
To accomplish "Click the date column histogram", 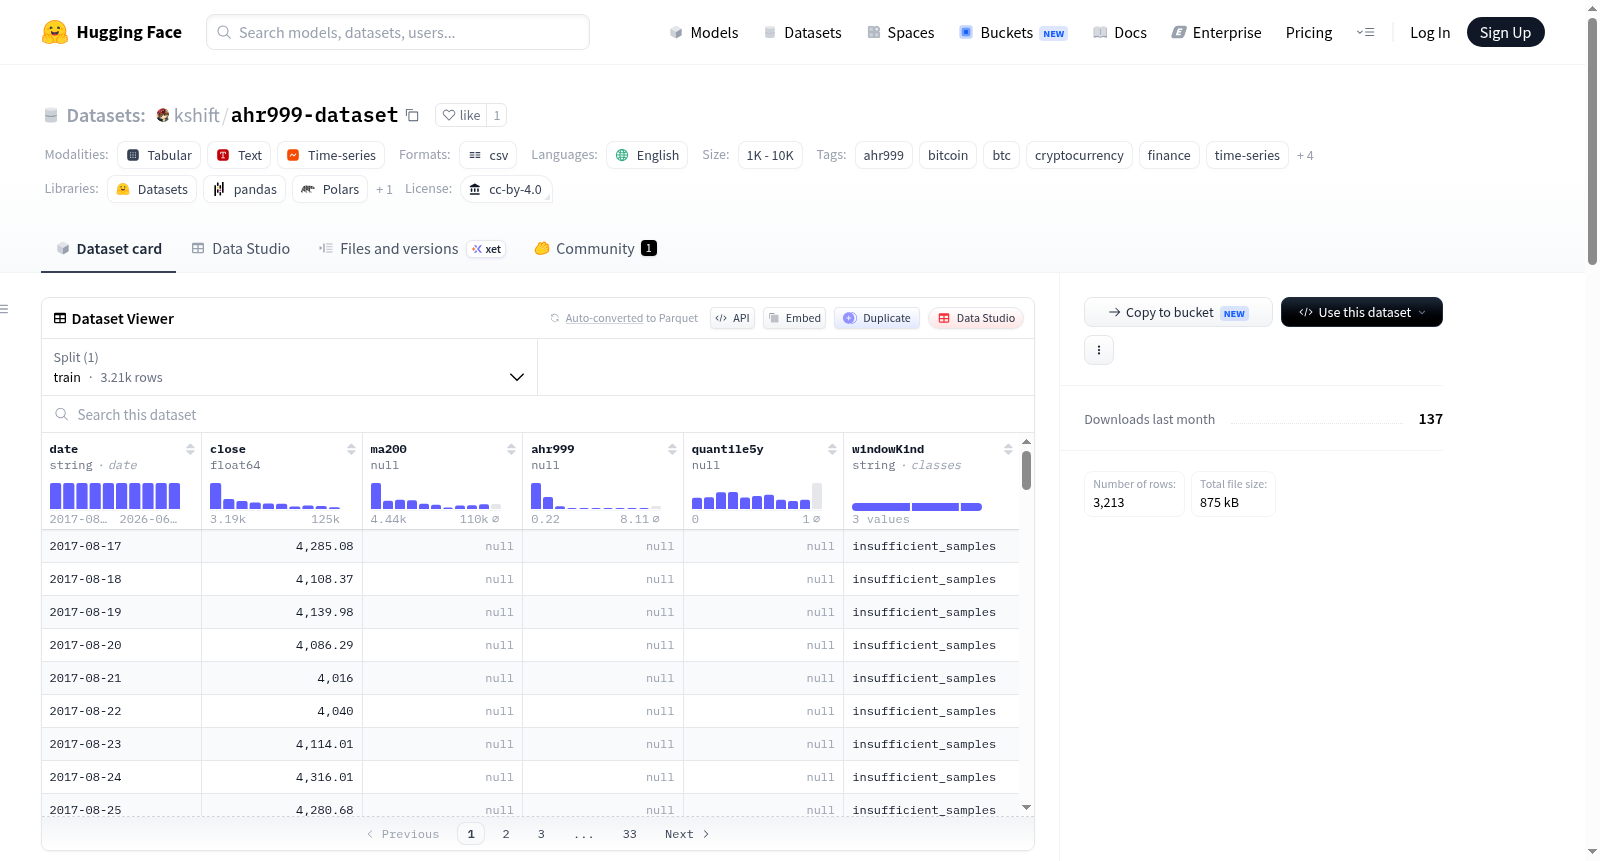I will [115, 496].
